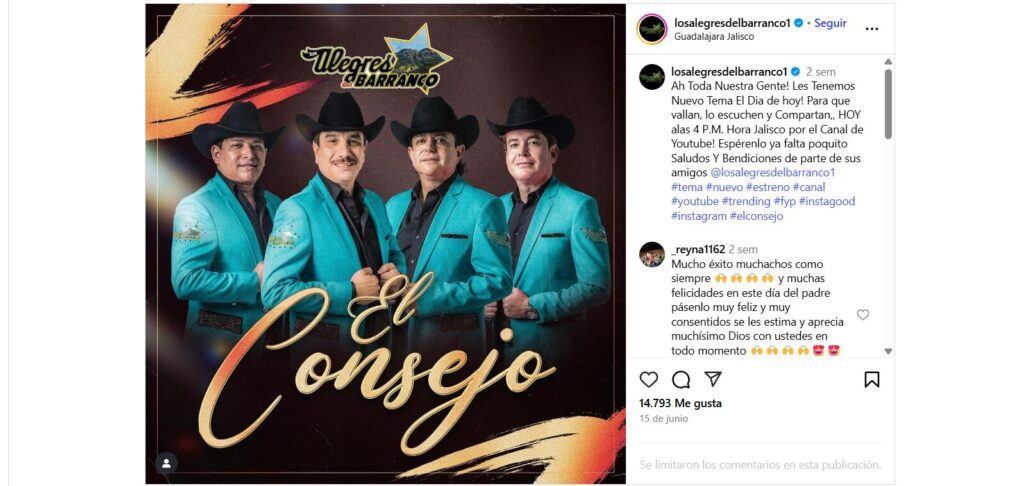Like _reyna1162's comment with the small heart
1024x486 pixels.
tap(863, 315)
